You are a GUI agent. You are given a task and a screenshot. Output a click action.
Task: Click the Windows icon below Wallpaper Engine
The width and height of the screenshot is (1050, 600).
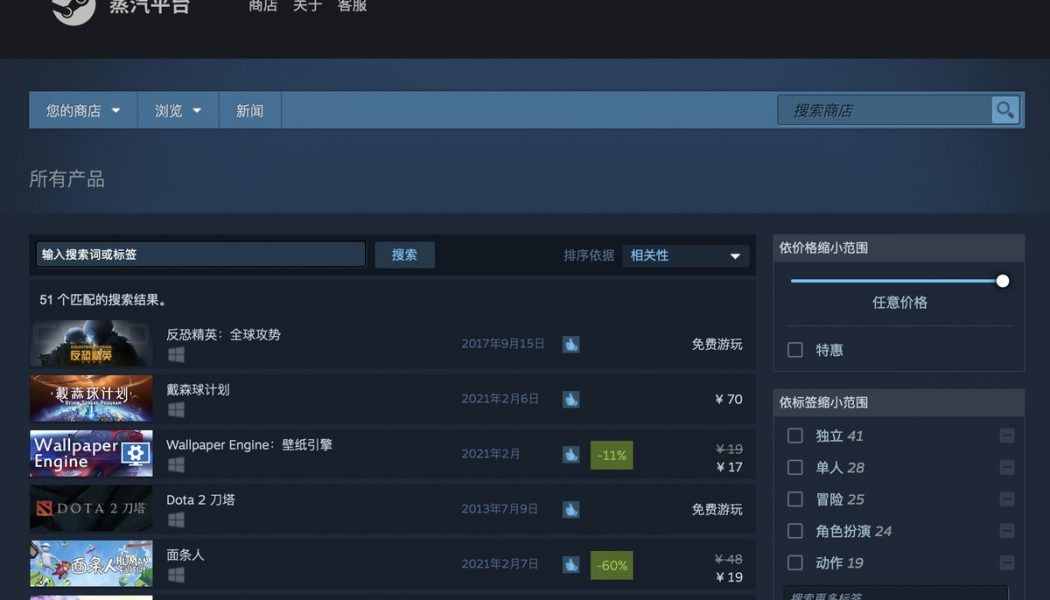[176, 464]
